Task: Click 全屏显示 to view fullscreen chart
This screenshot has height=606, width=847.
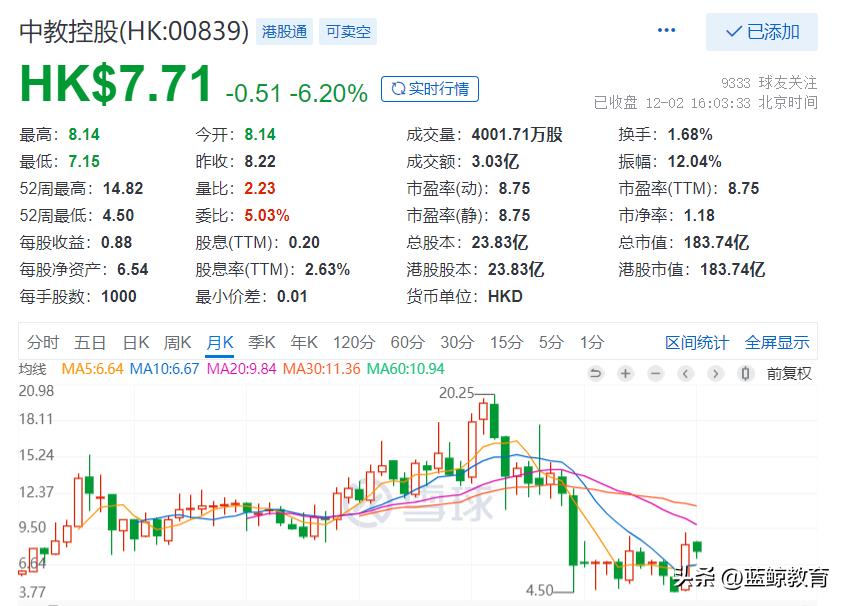Action: point(779,342)
